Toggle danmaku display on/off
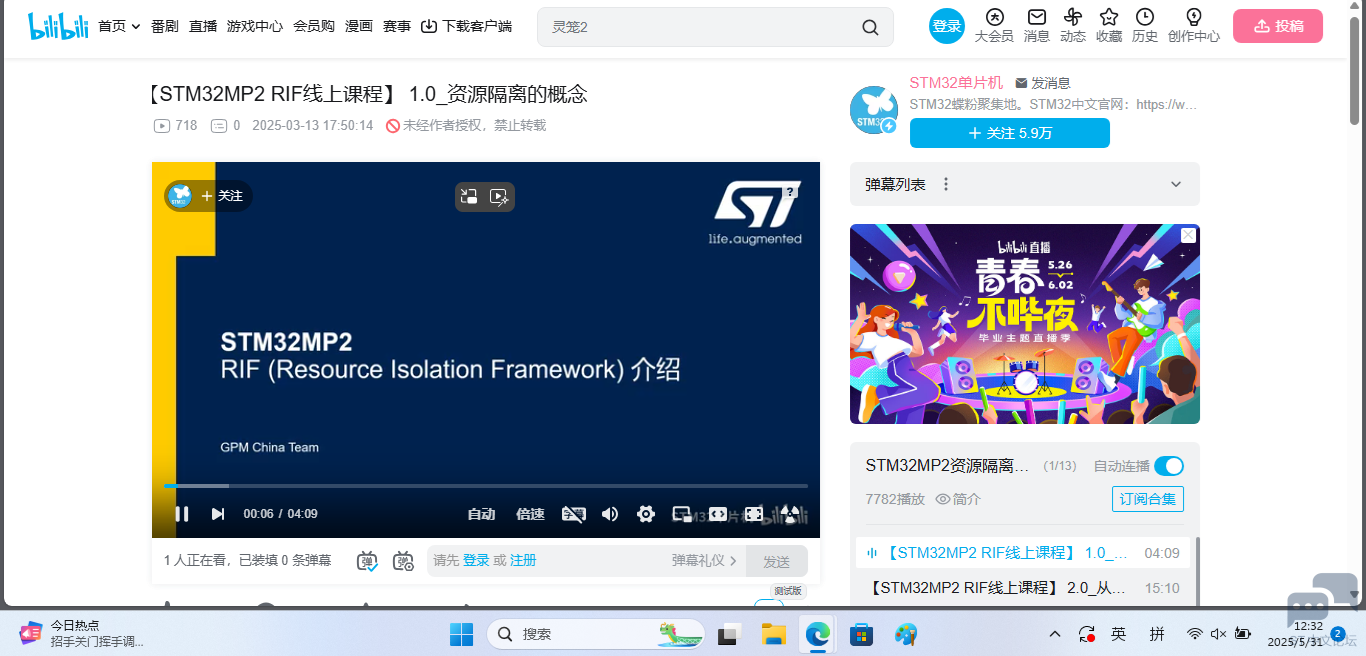Screen dimensions: 1366x656 click(x=367, y=561)
